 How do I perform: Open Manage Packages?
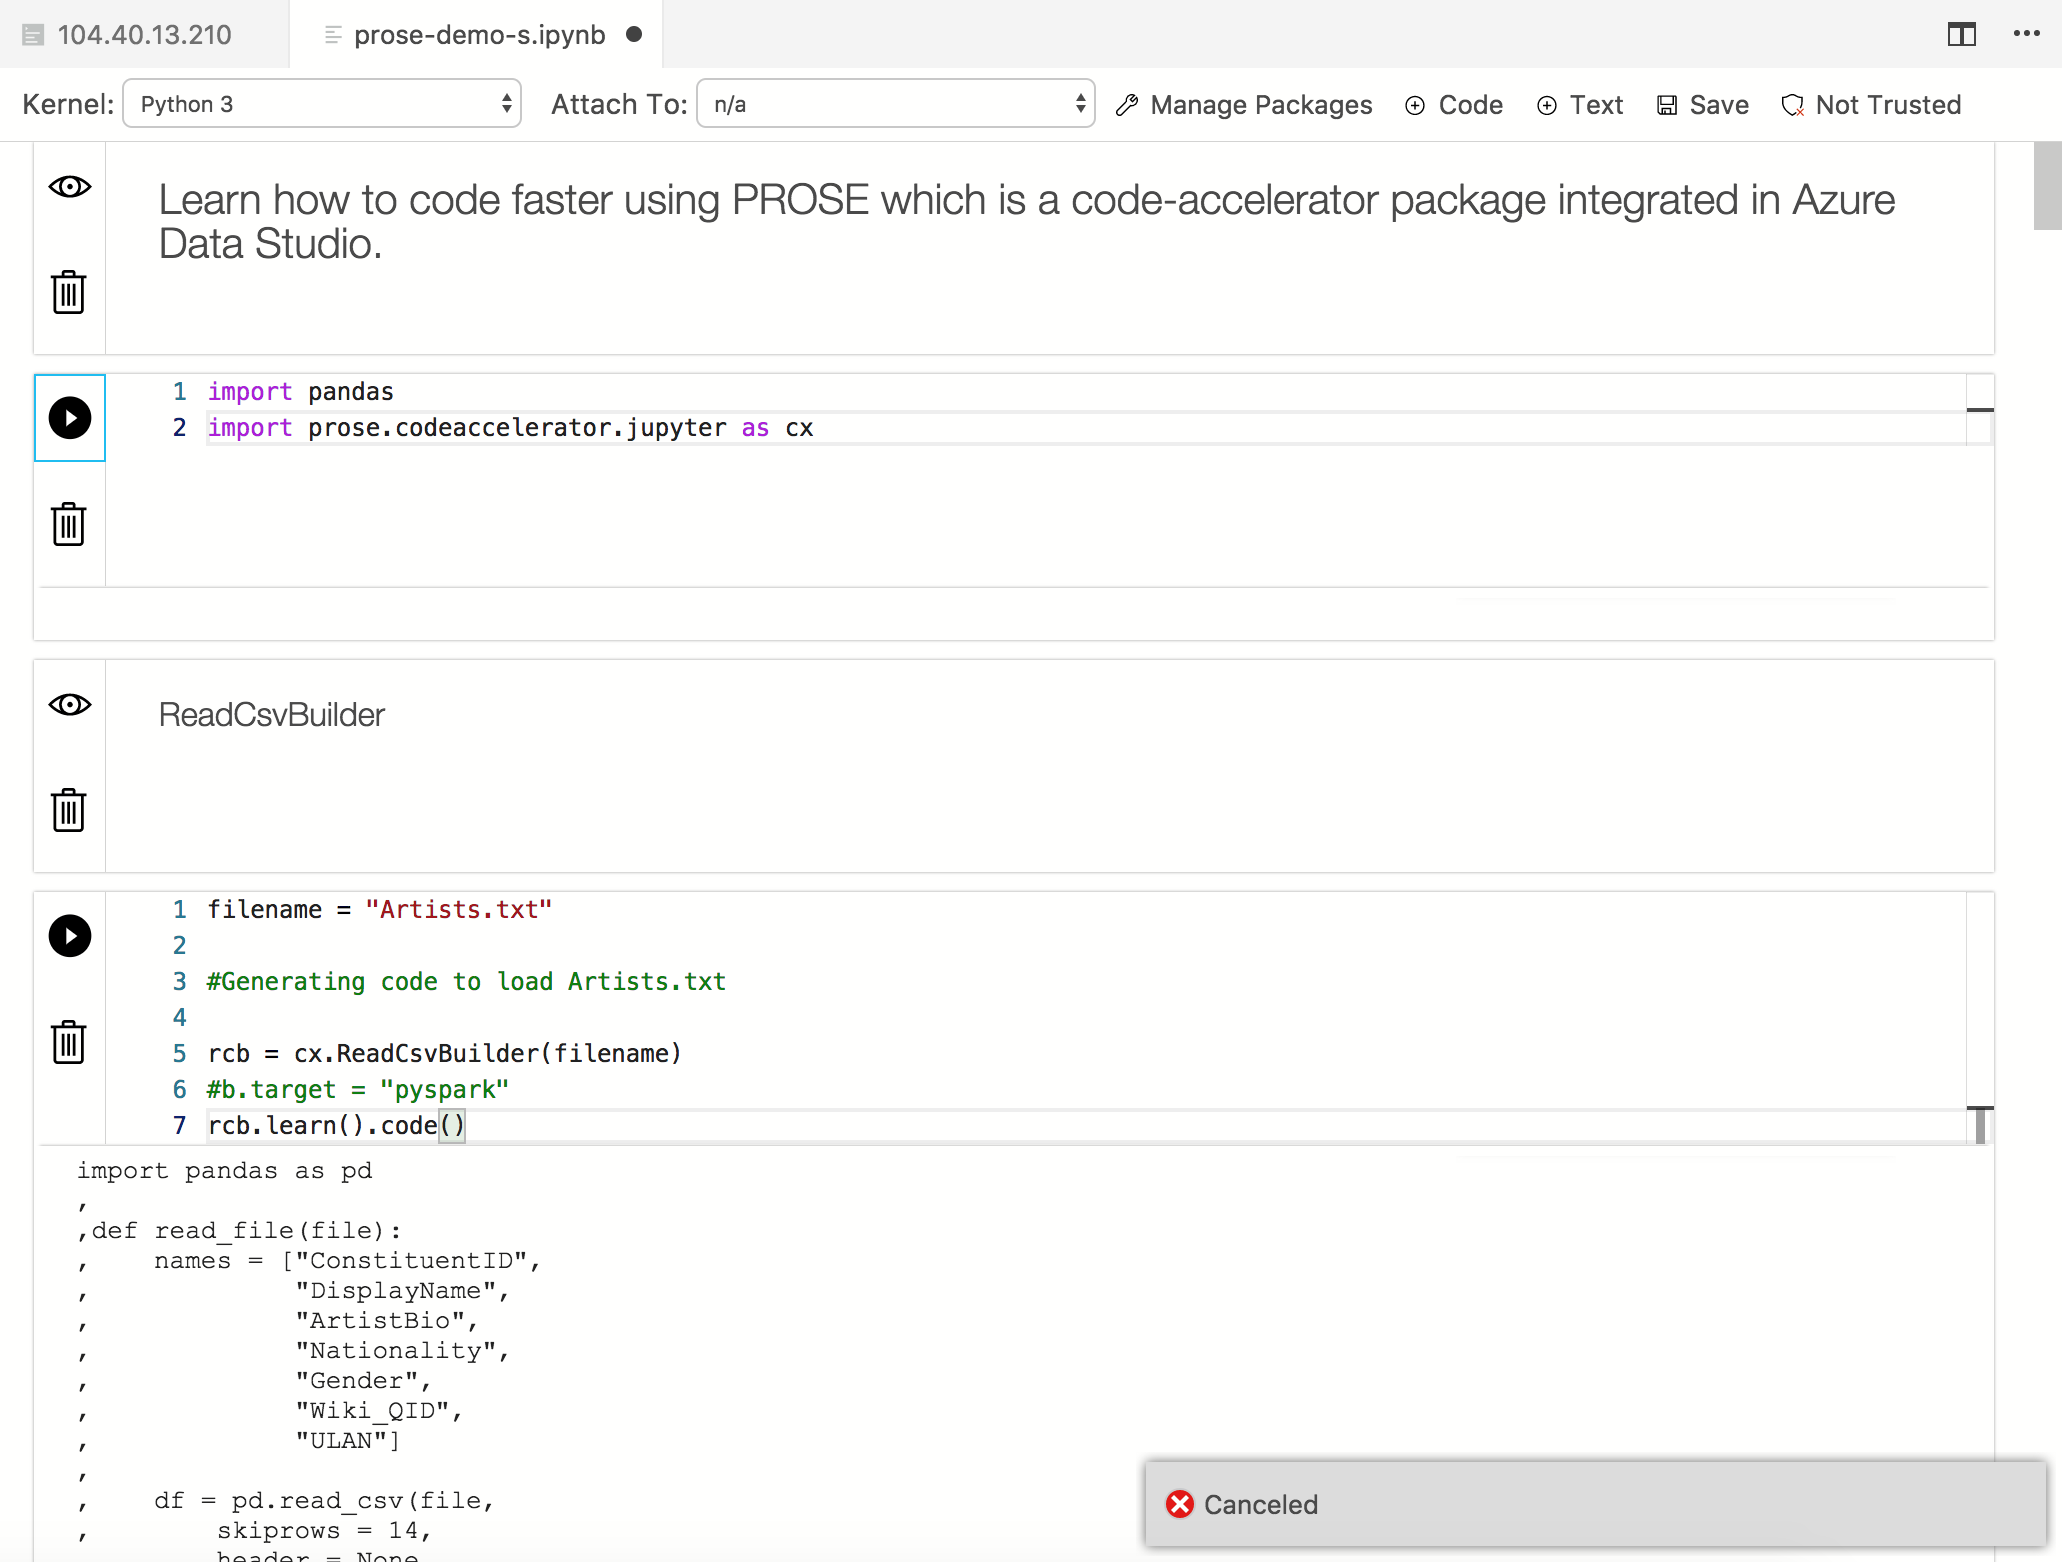pos(1243,104)
